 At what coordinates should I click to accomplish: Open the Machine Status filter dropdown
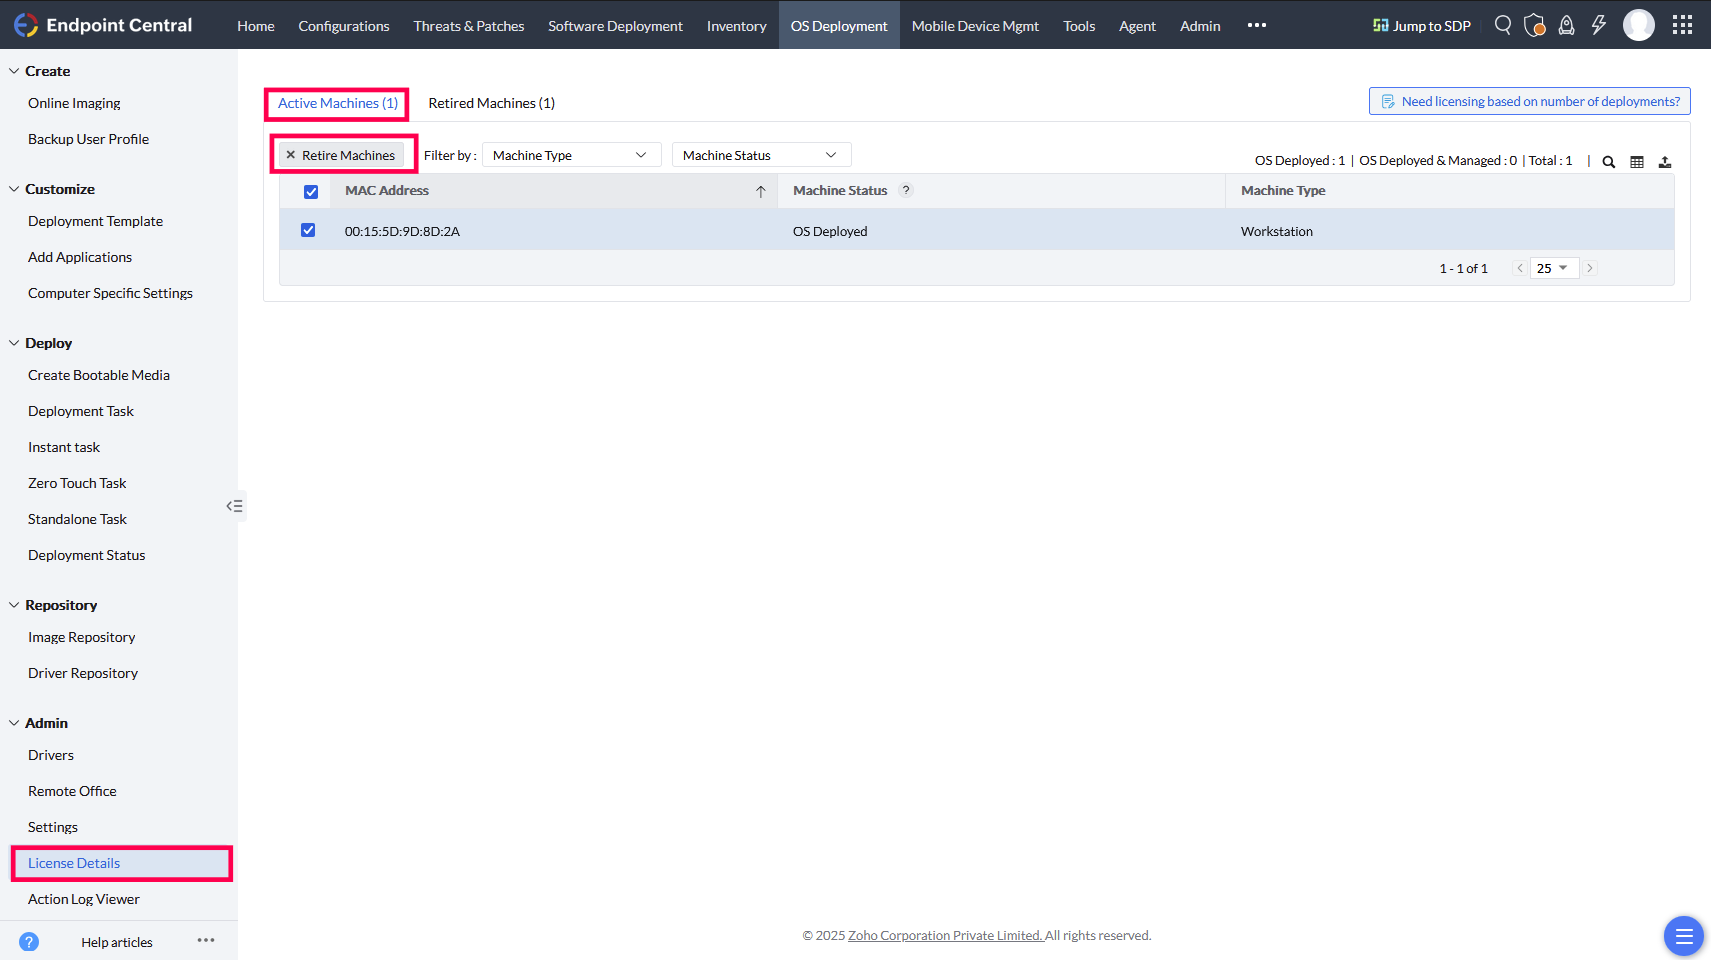(760, 154)
